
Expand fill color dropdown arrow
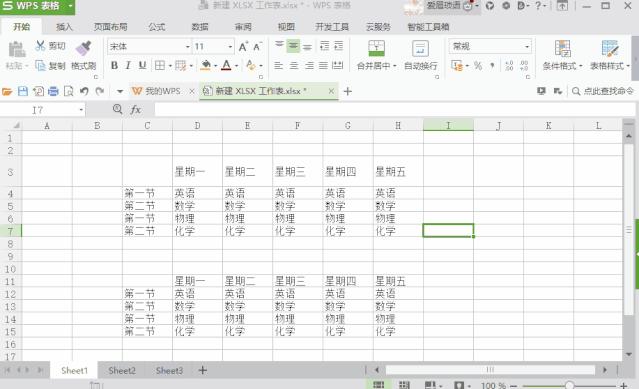click(216, 66)
